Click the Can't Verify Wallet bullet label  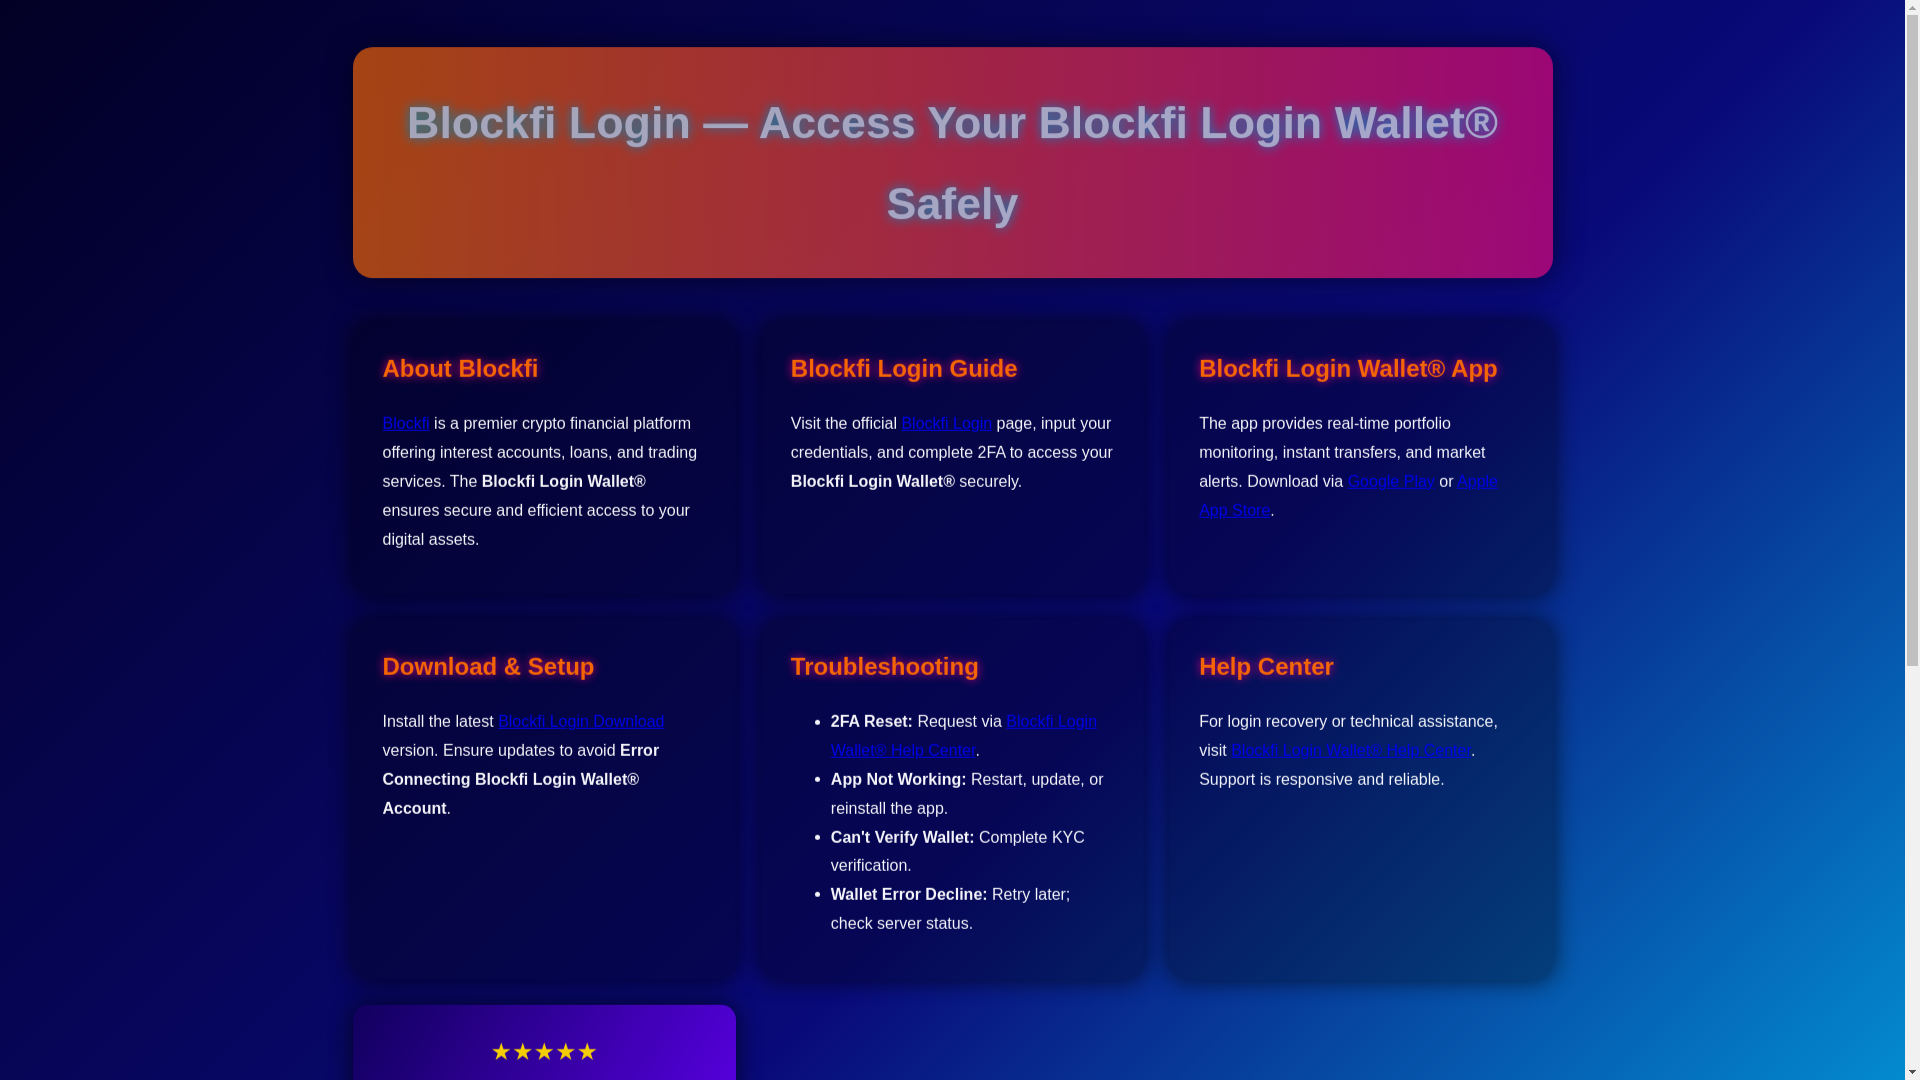coord(902,837)
